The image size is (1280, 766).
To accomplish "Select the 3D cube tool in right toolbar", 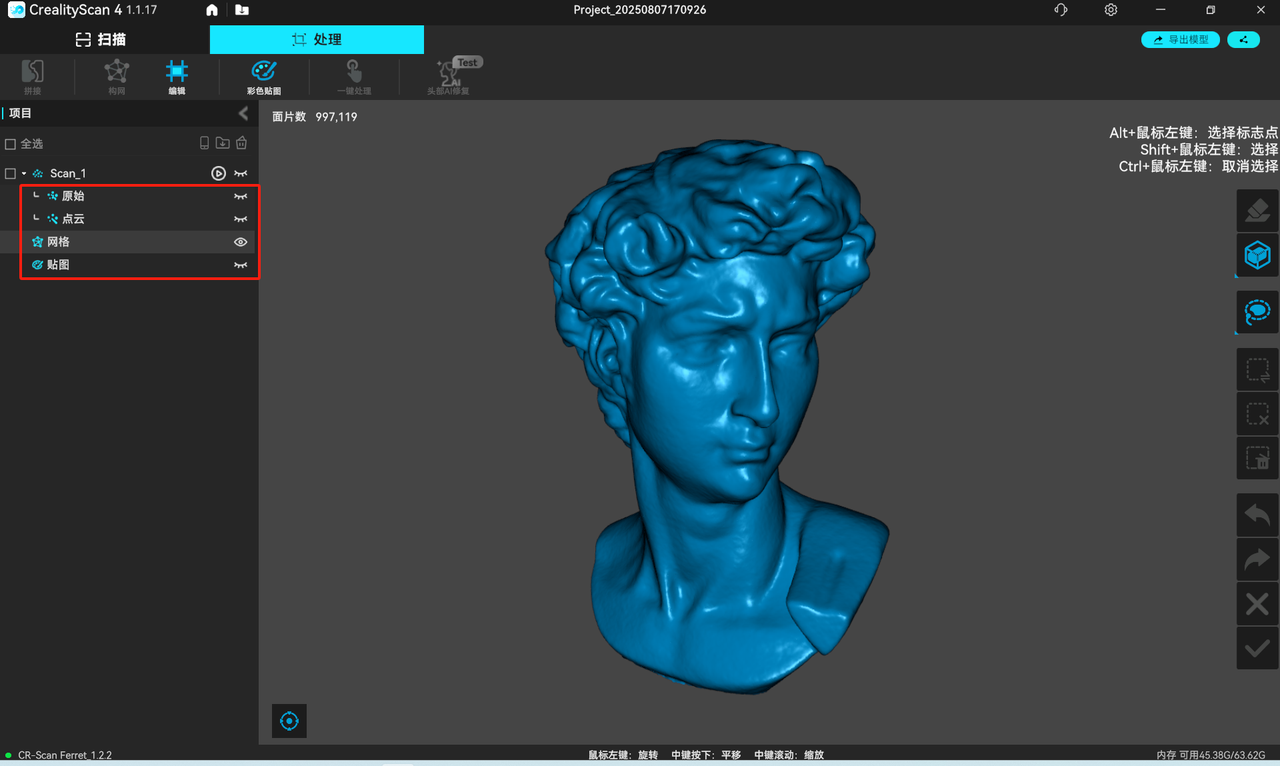I will click(1257, 255).
